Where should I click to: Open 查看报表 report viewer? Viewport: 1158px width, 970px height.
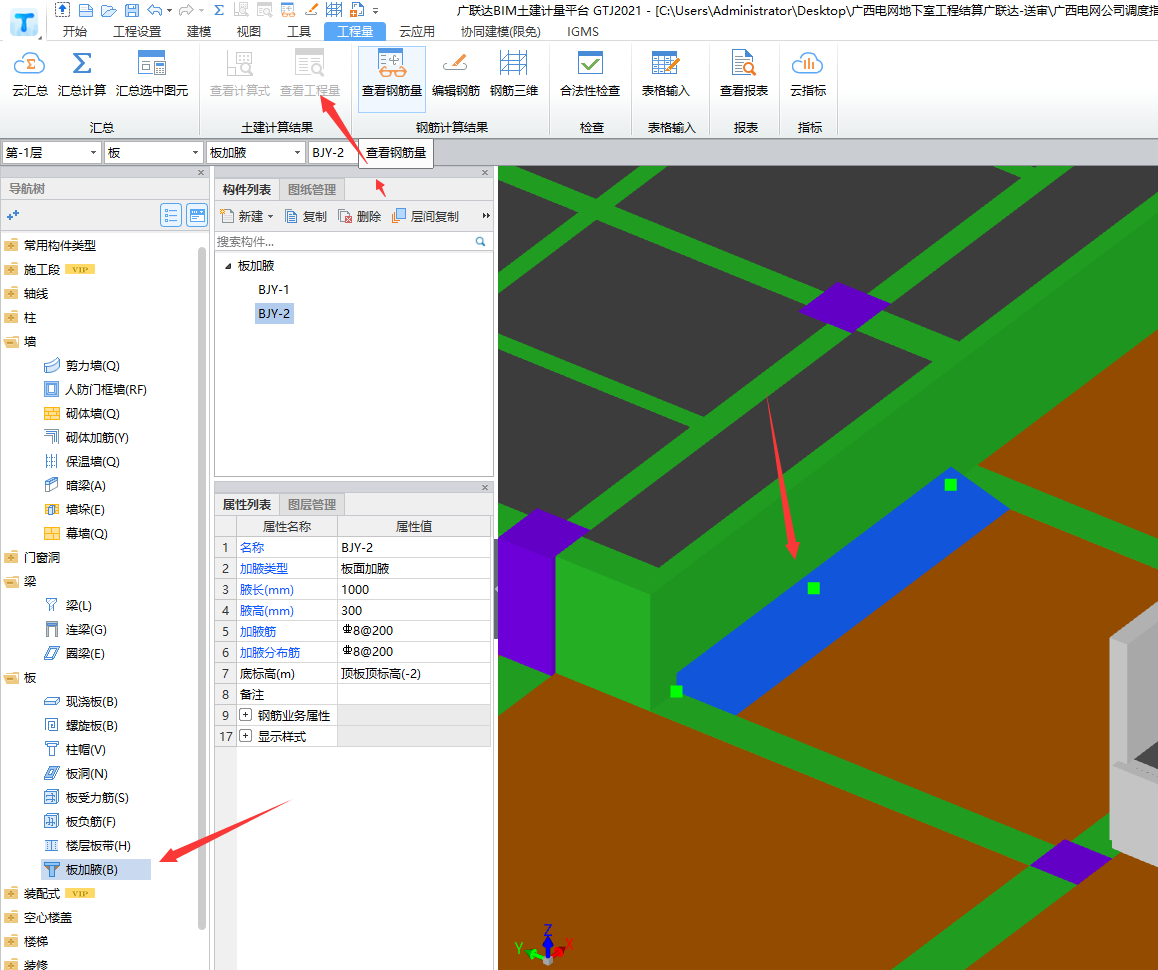click(744, 75)
